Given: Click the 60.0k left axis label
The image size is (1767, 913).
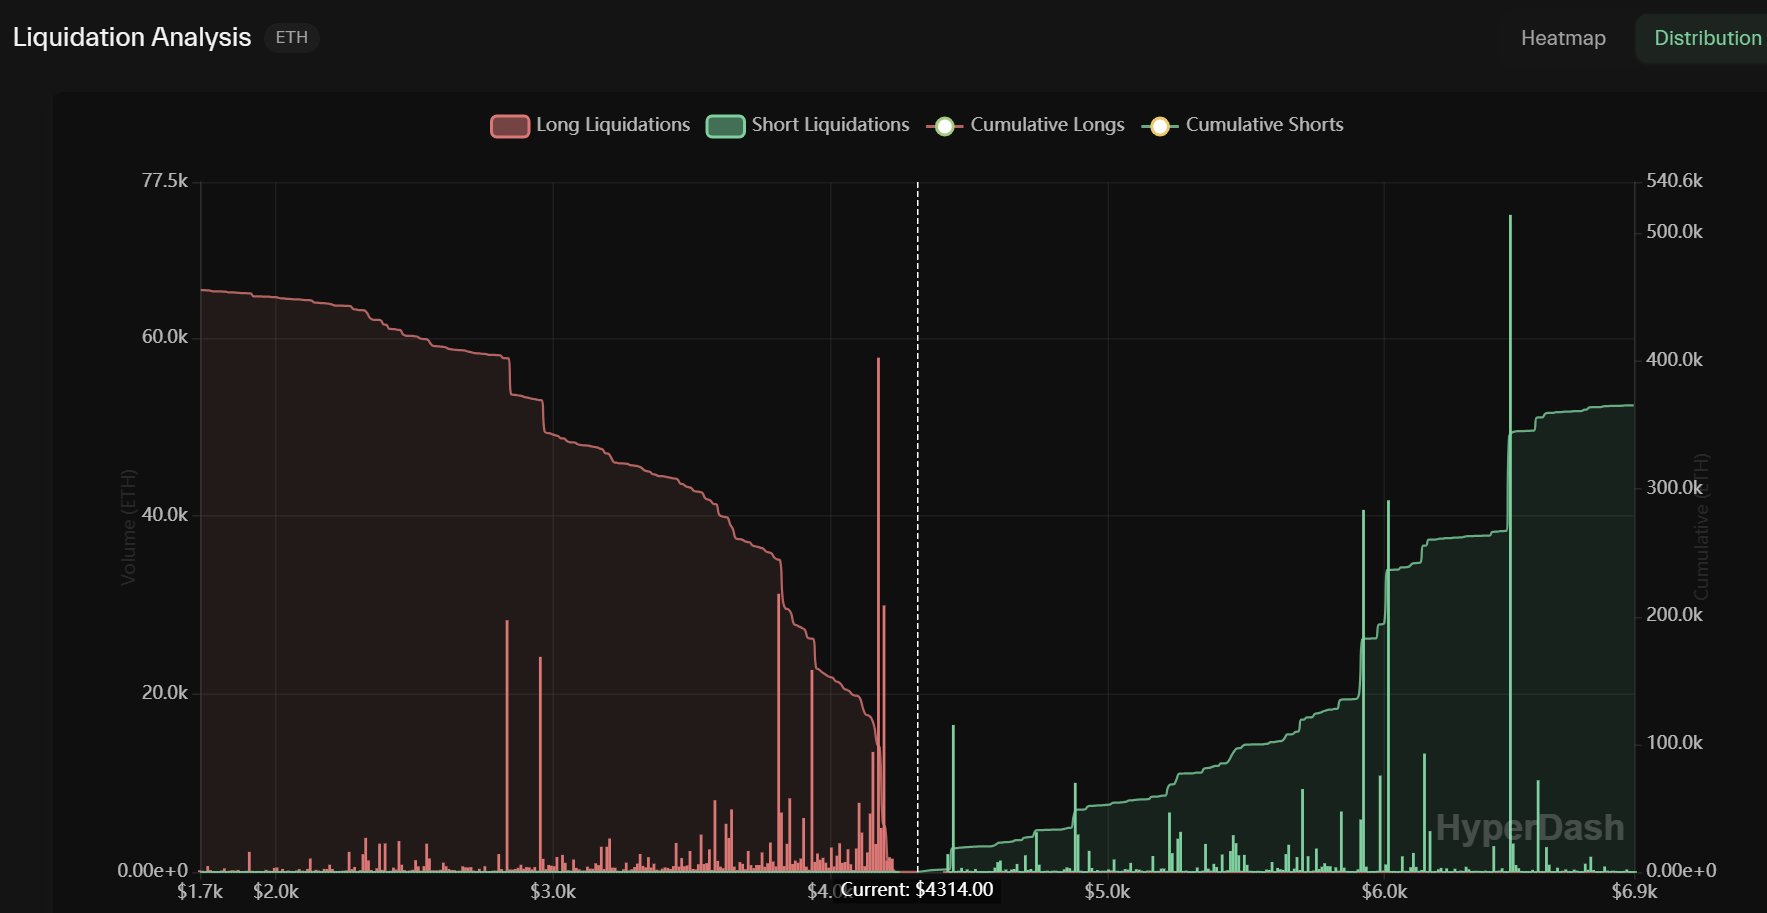Looking at the screenshot, I should point(165,337).
